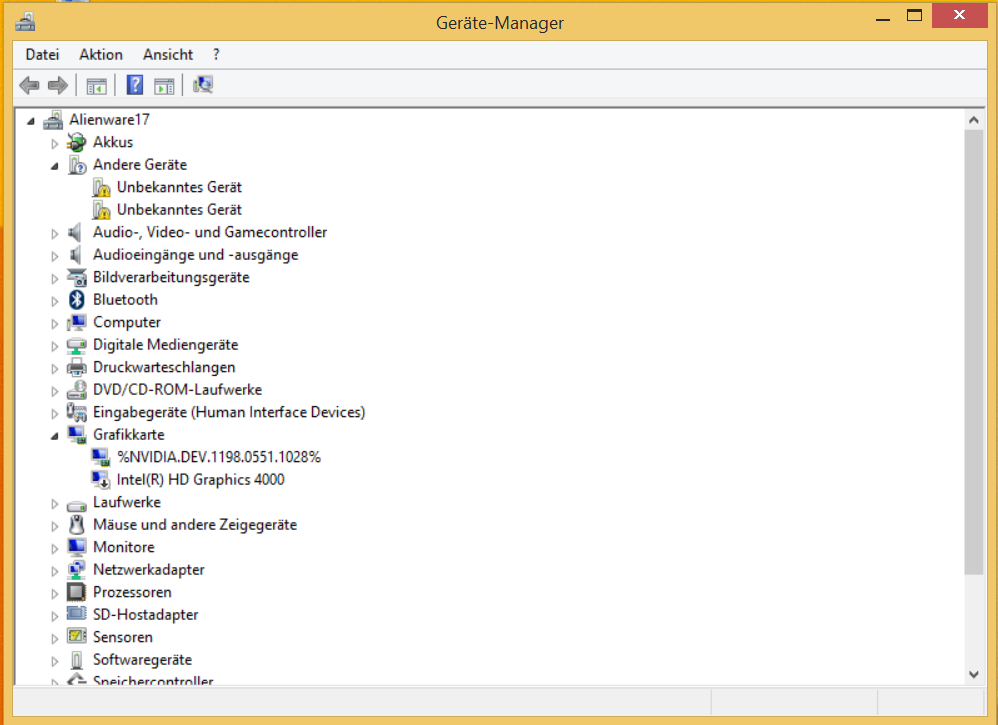Click the Andere Geräte category icon
This screenshot has height=725, width=998.
(77, 165)
